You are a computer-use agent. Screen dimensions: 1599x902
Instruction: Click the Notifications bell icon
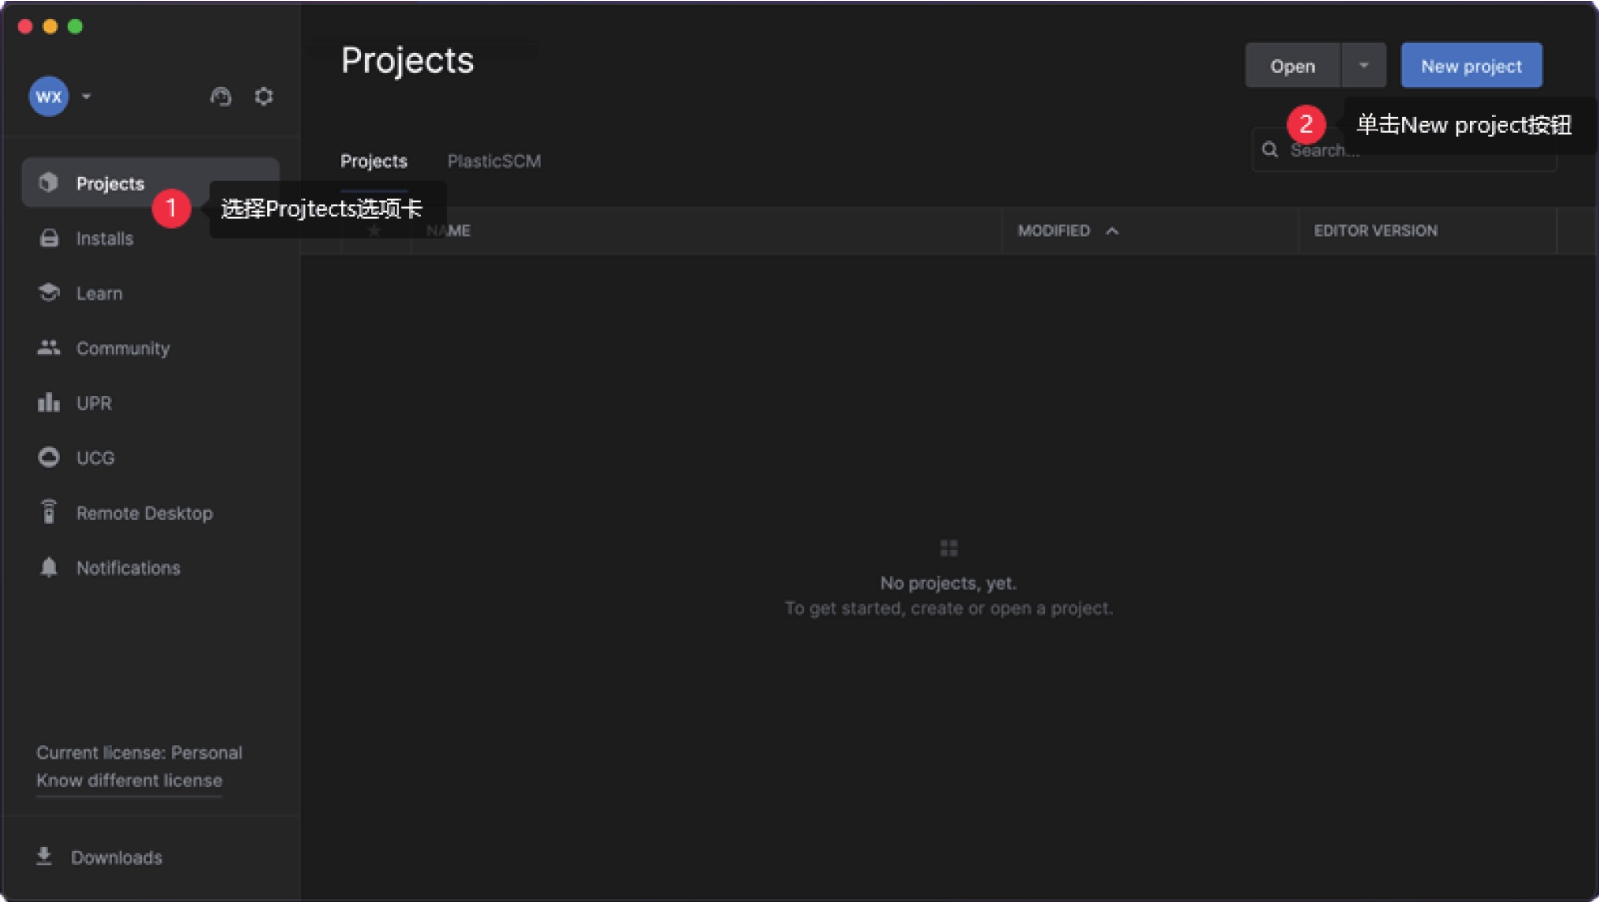[x=49, y=567]
